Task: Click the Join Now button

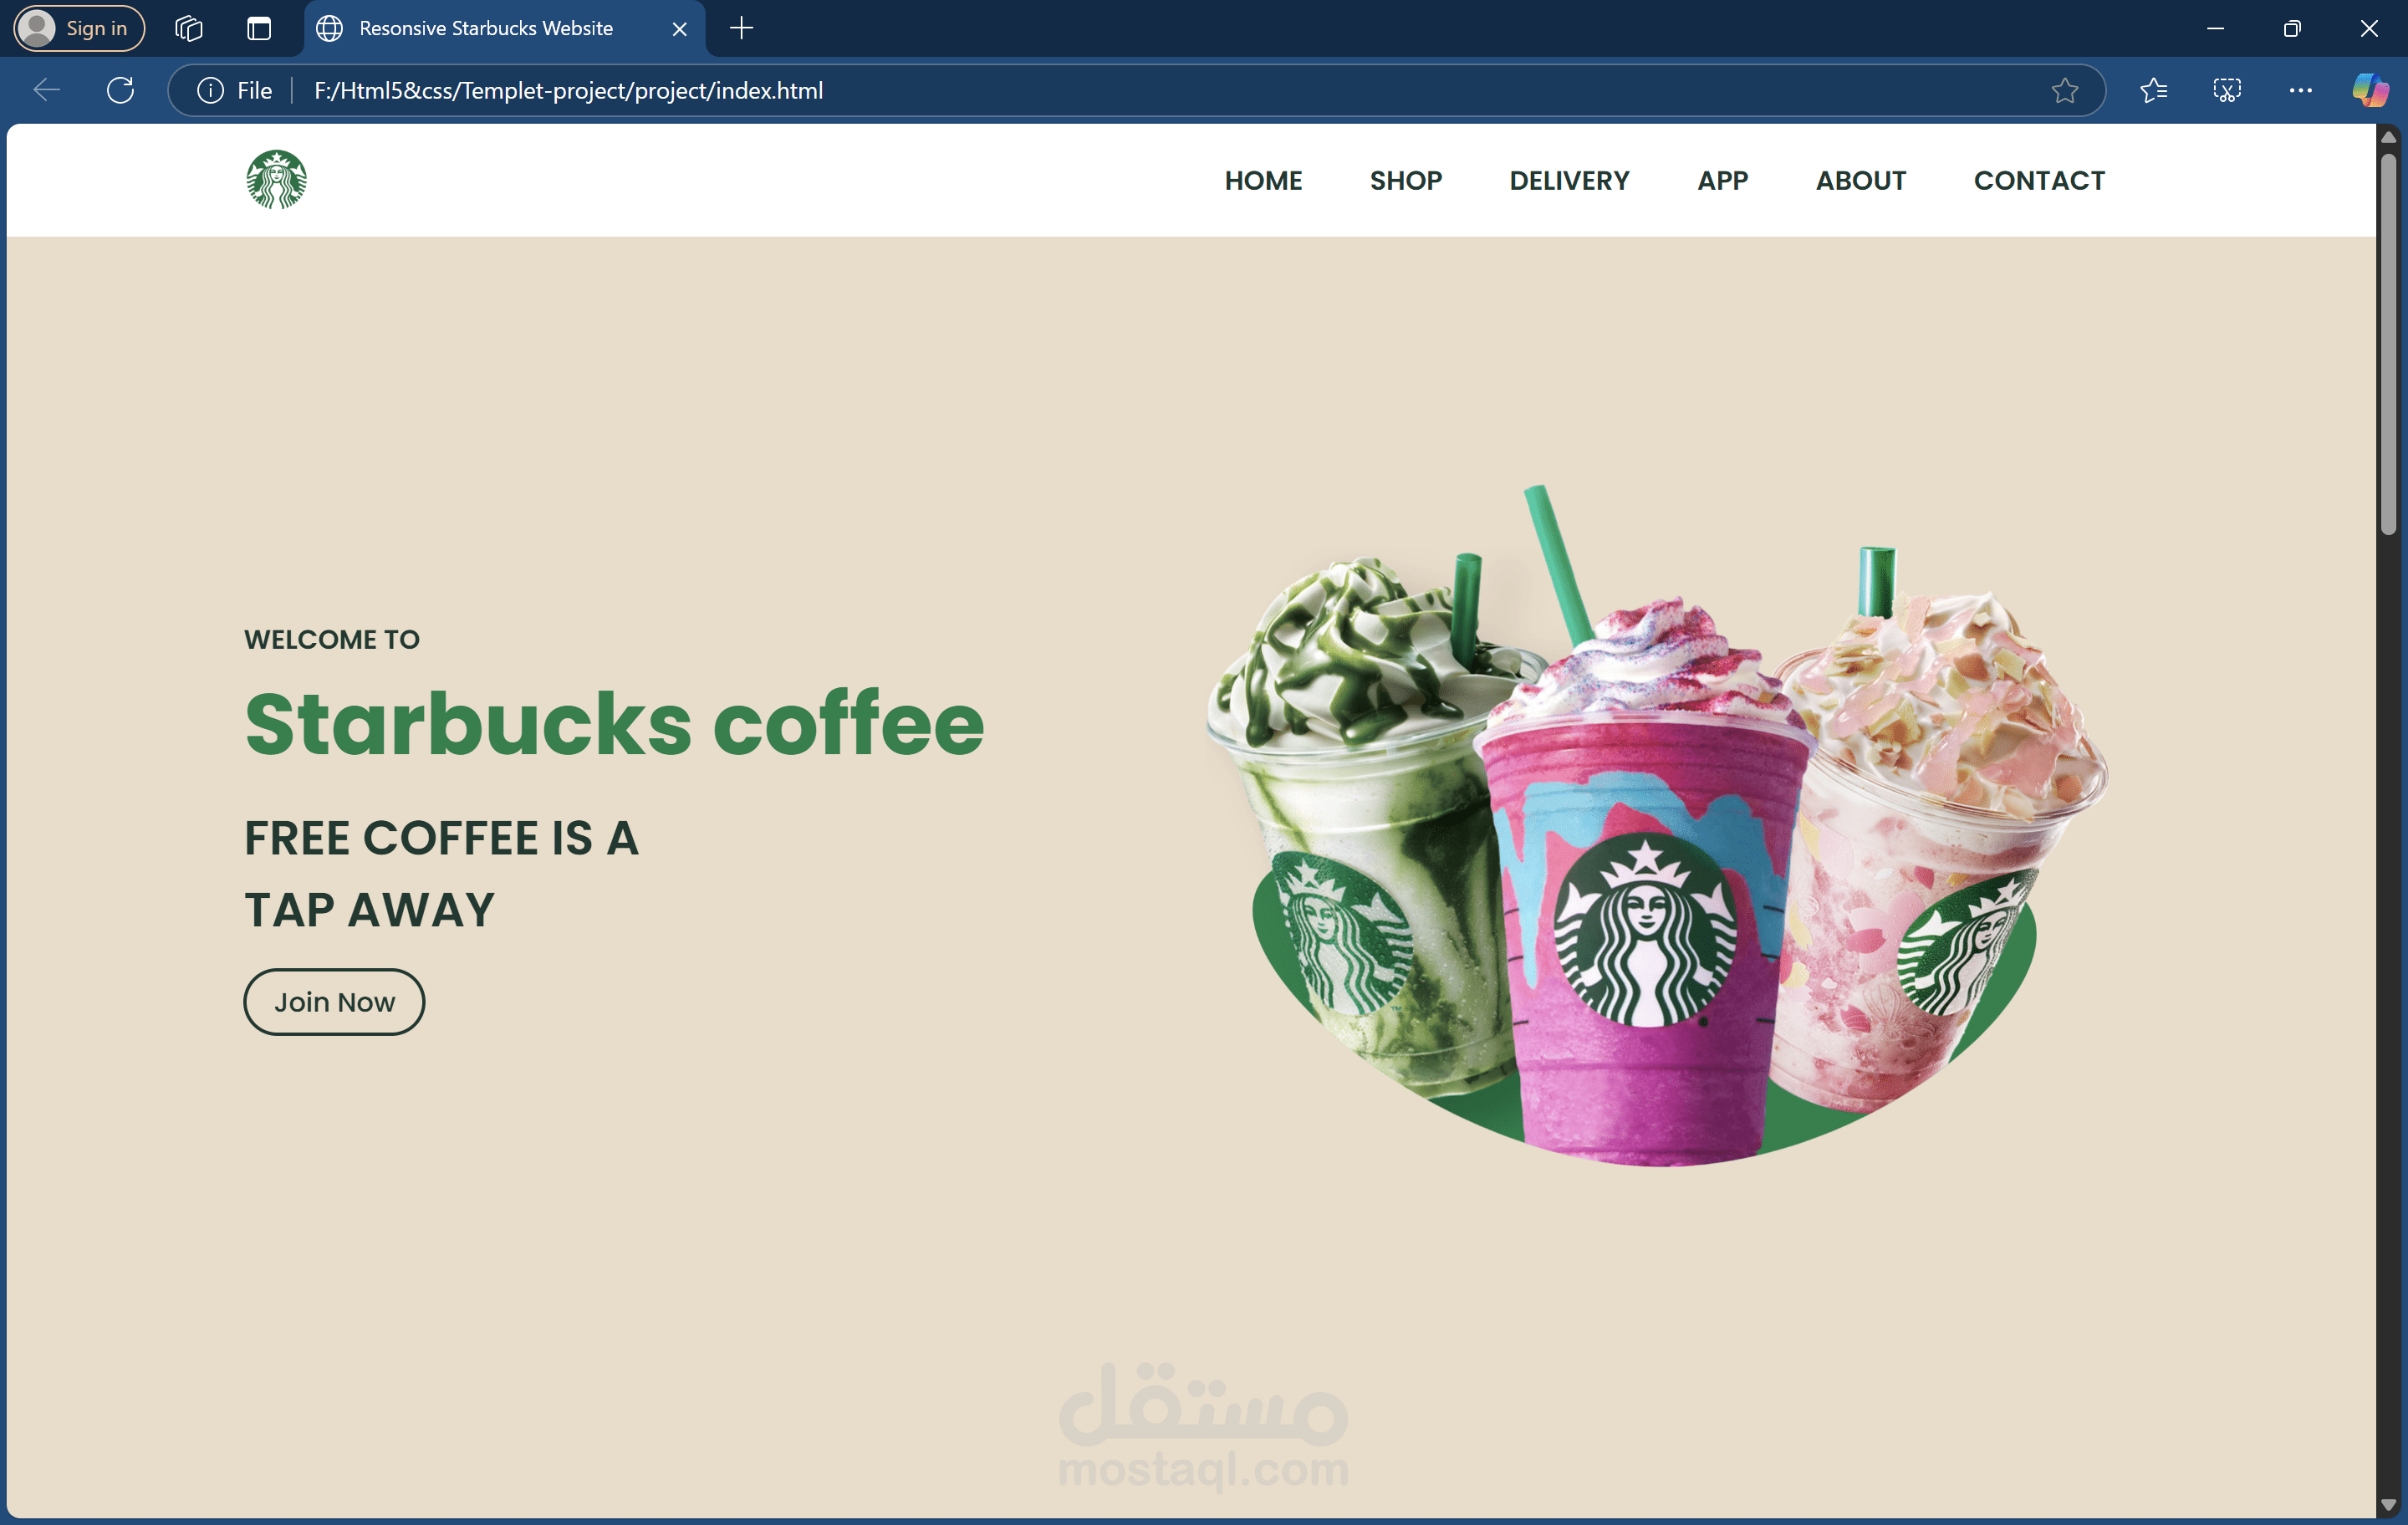Action: (x=334, y=1001)
